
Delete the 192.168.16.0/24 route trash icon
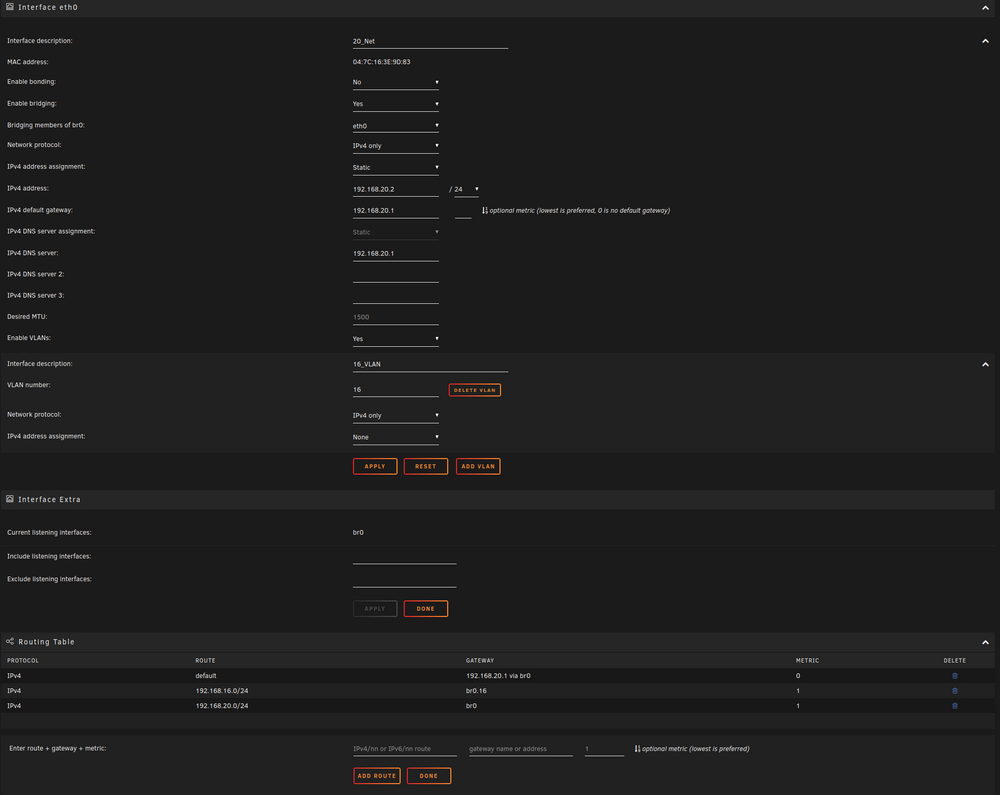(x=955, y=690)
